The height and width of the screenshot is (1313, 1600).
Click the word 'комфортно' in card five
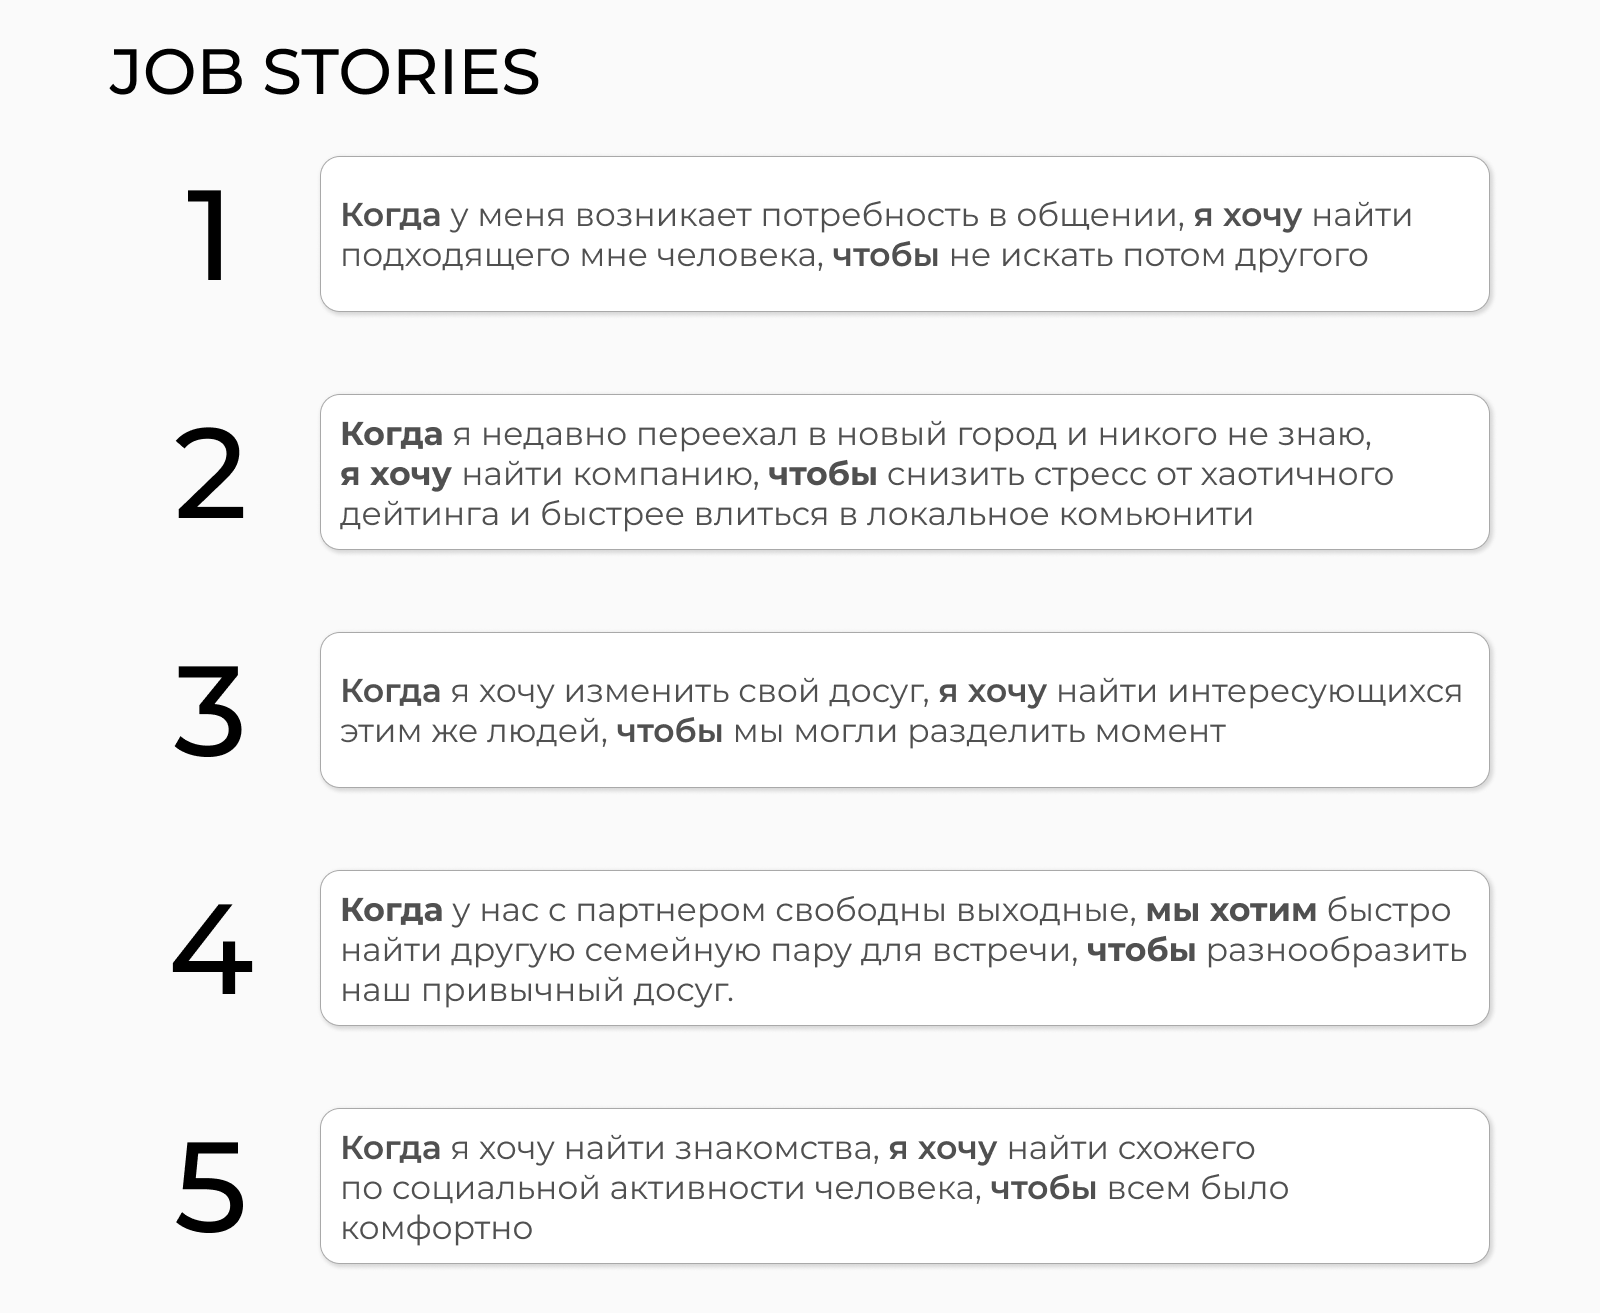click(437, 1229)
